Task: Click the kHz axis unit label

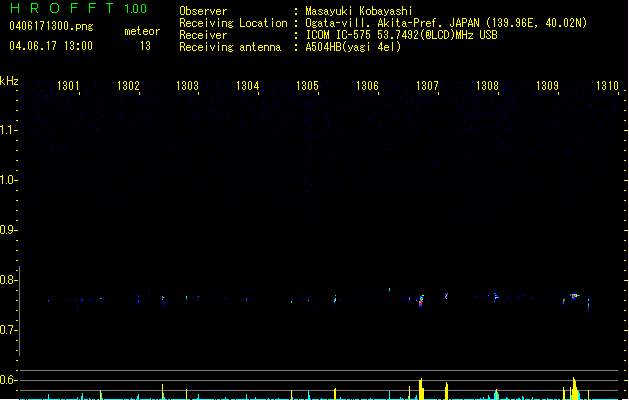Action: point(9,81)
